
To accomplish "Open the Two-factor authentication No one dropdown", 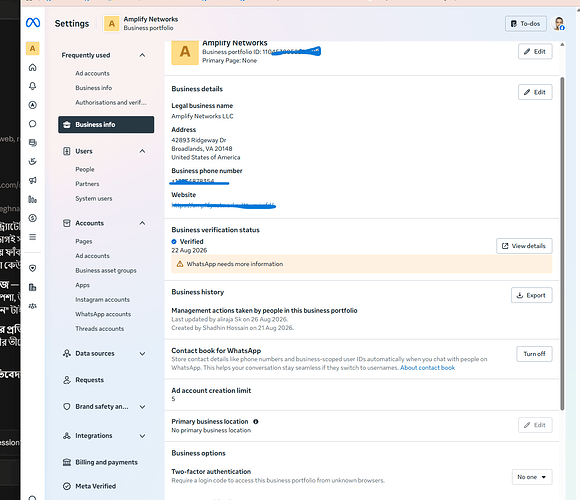I will pyautogui.click(x=532, y=477).
